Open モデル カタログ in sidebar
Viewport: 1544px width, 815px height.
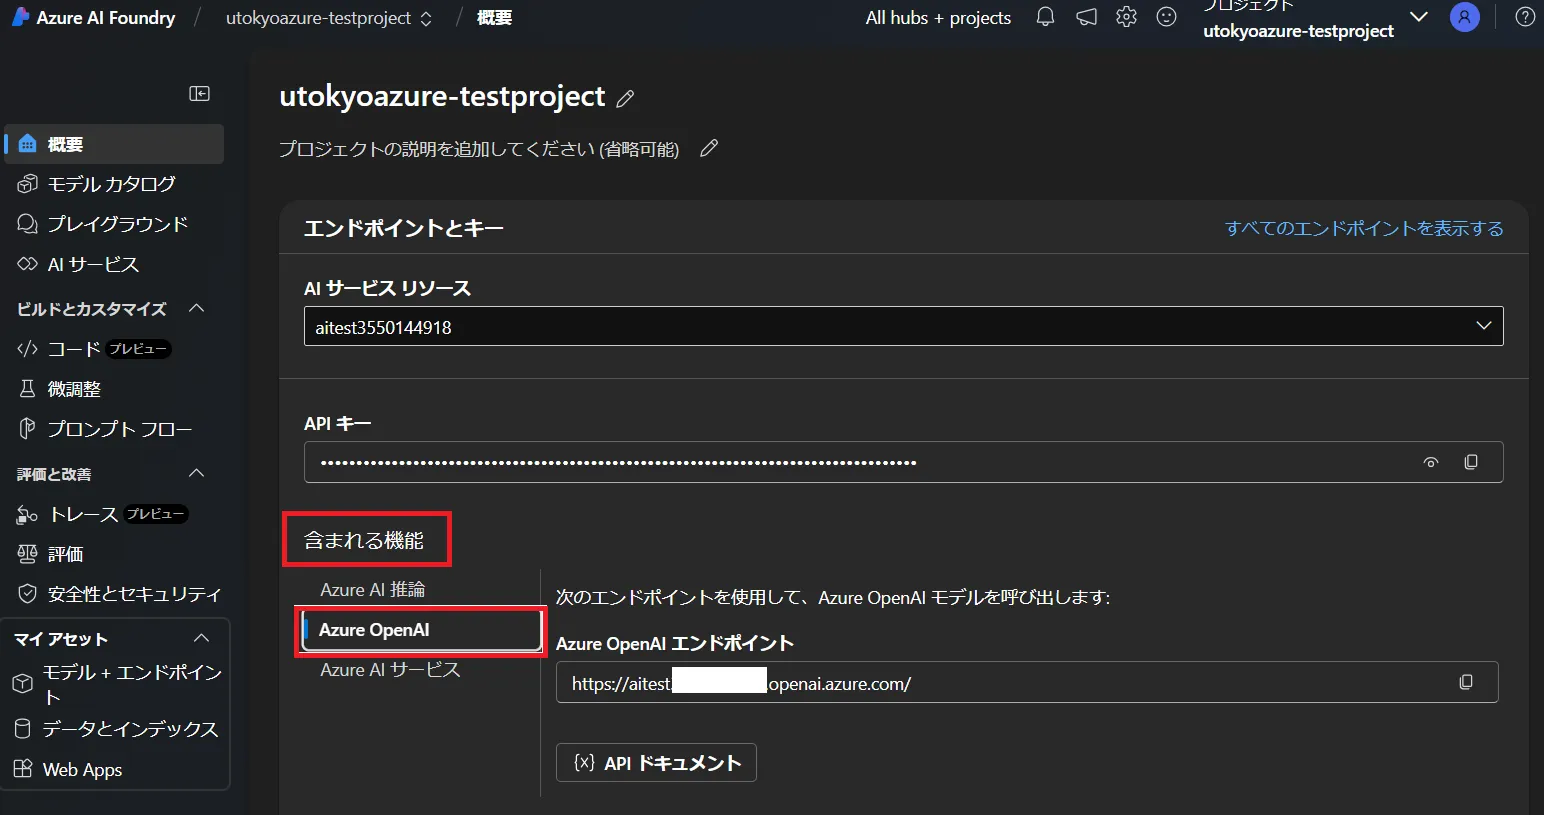click(x=111, y=184)
